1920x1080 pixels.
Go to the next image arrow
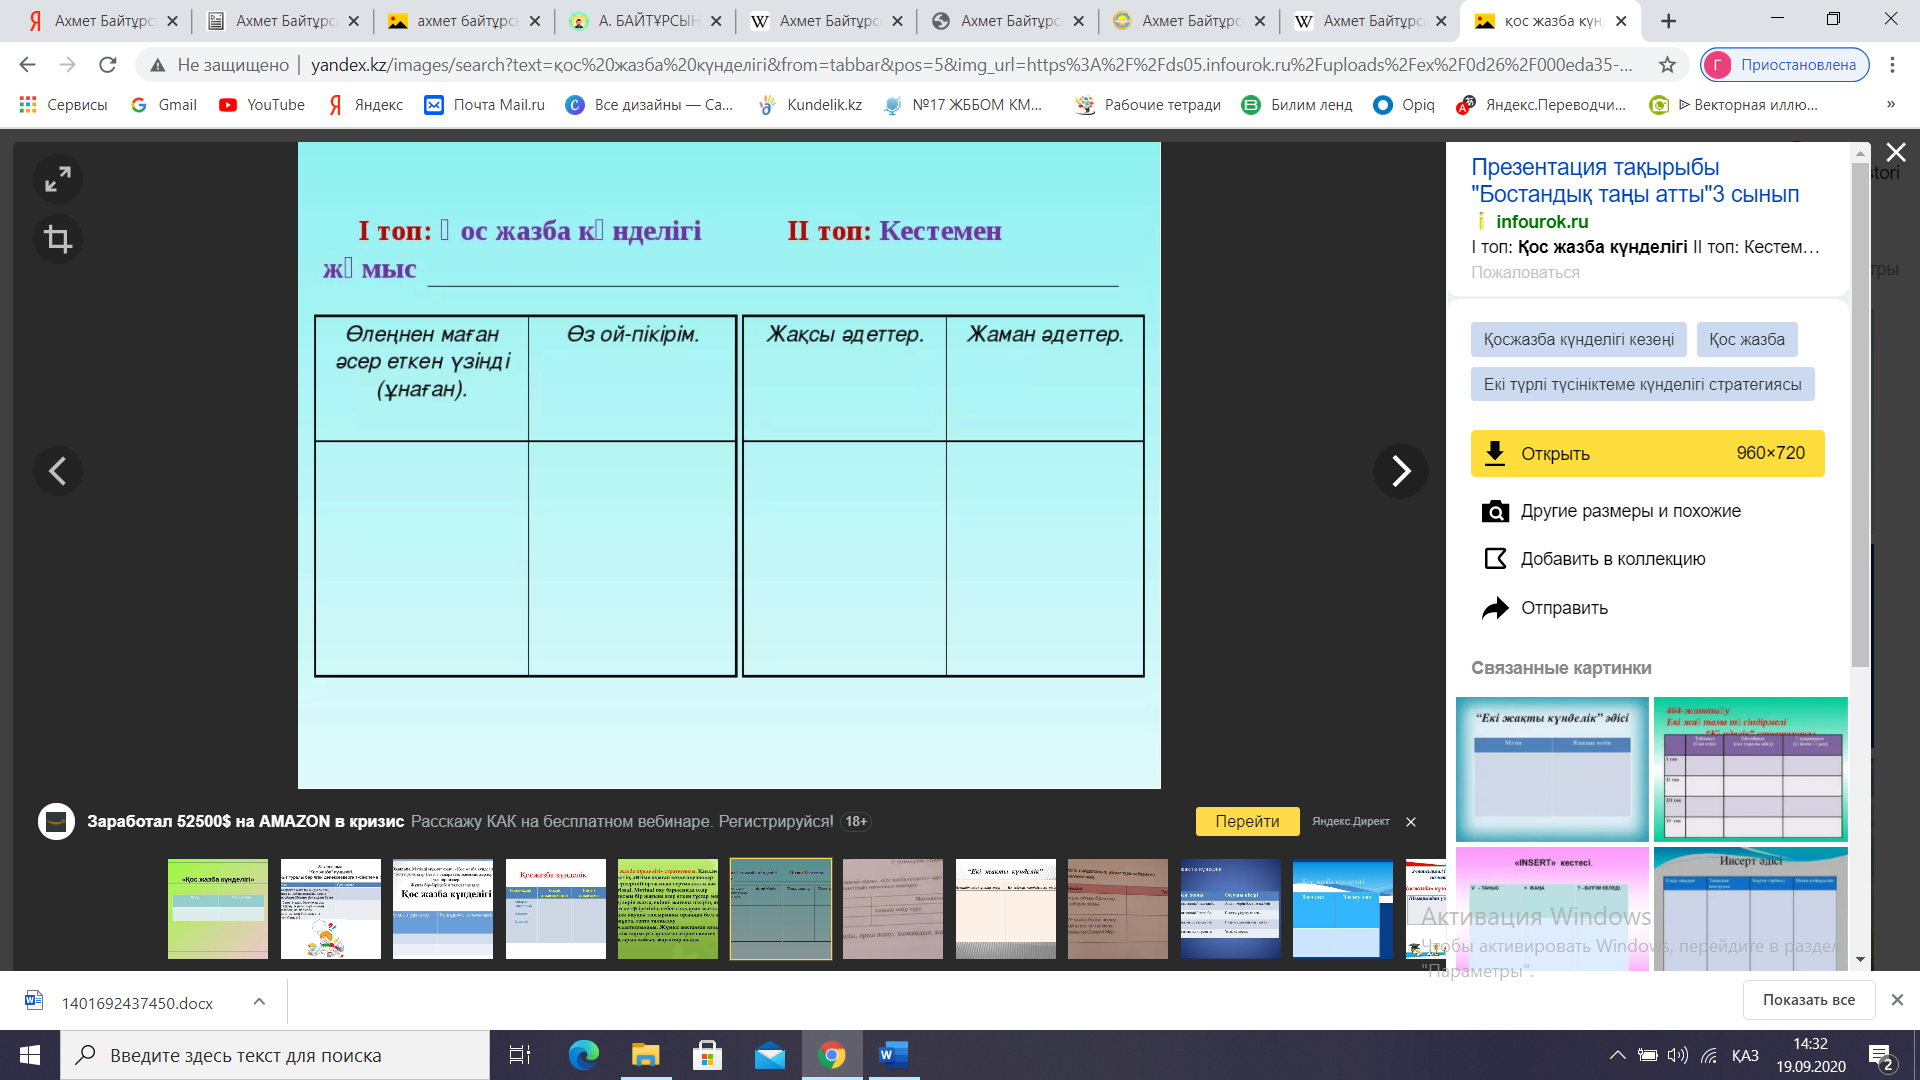click(1400, 471)
